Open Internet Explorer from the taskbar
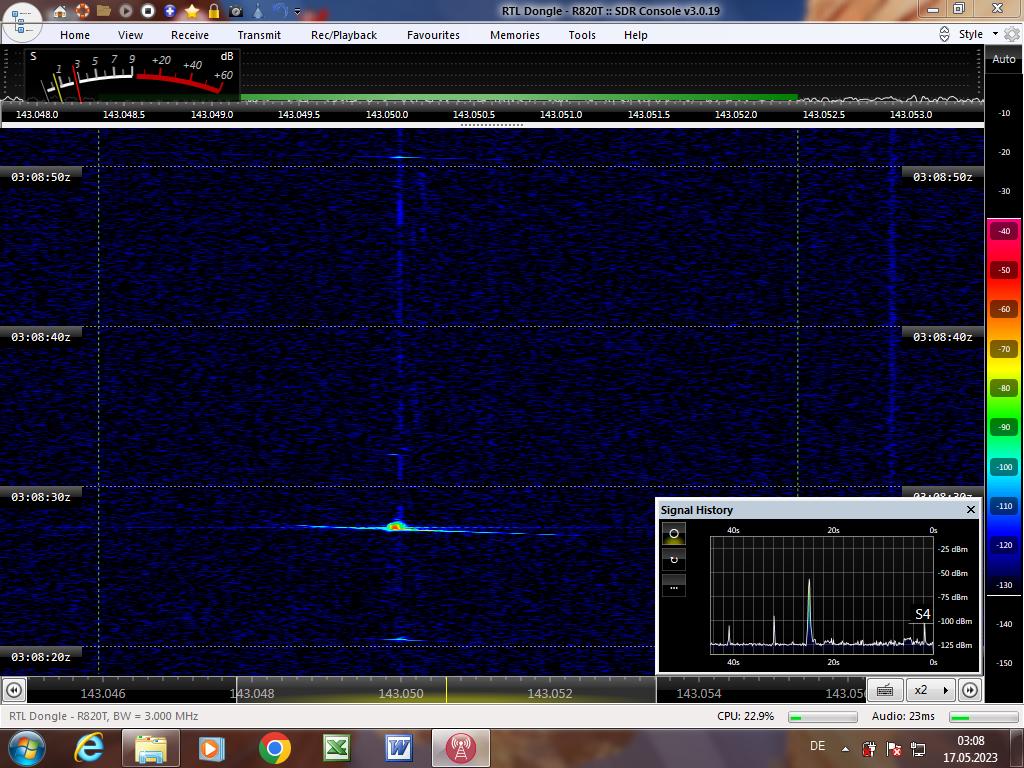The height and width of the screenshot is (768, 1024). (x=89, y=748)
